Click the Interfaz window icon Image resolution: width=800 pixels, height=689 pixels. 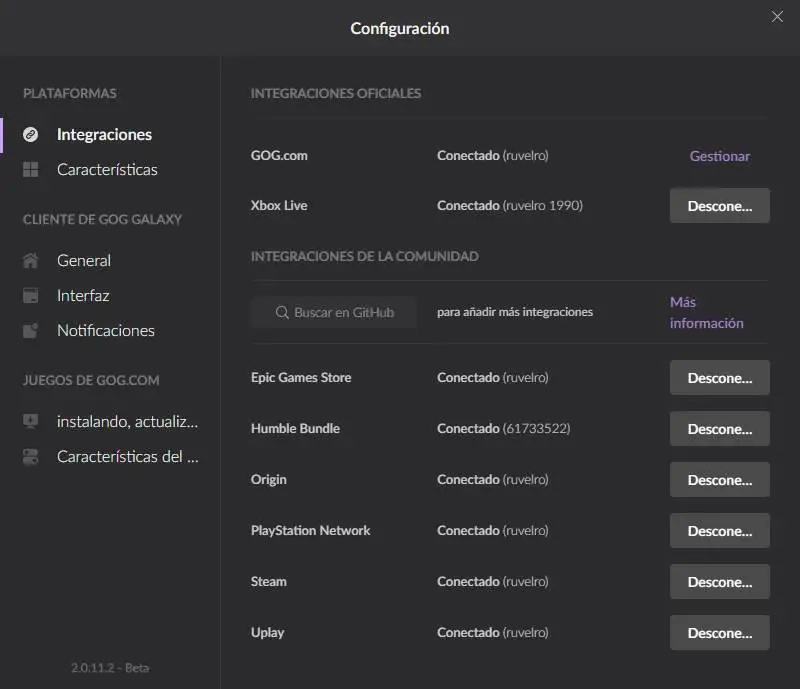(31, 296)
